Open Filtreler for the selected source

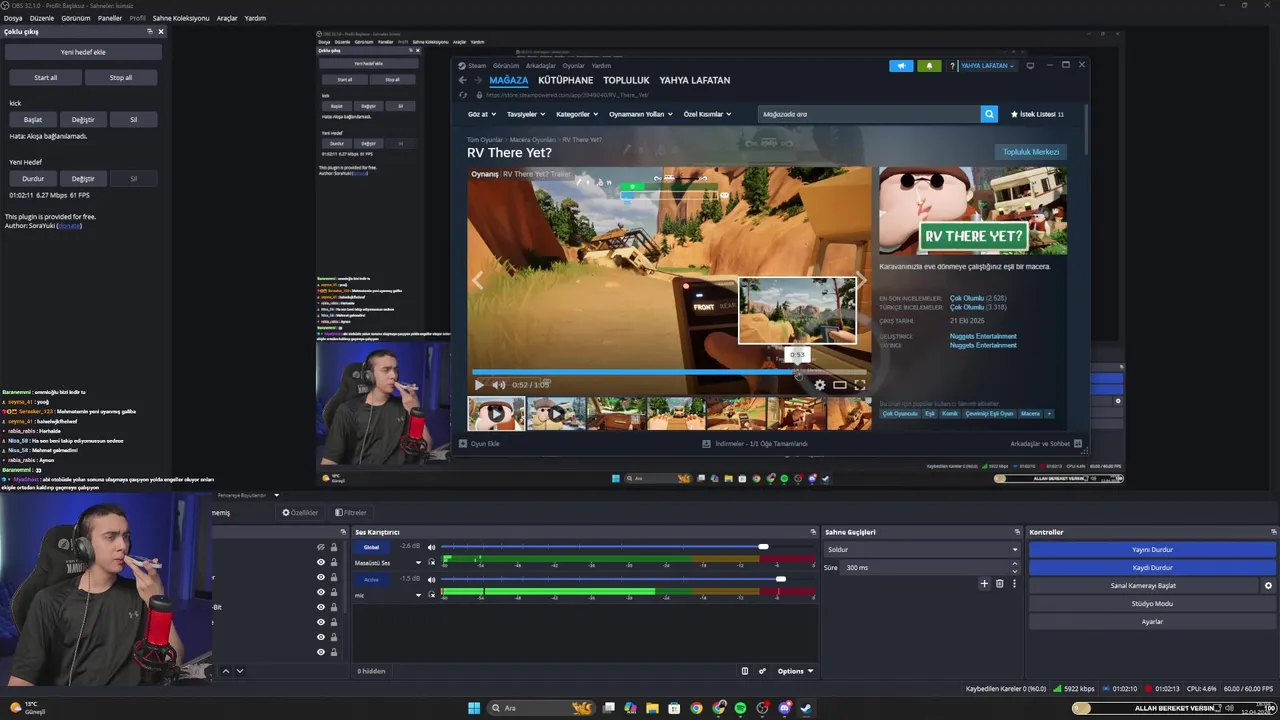point(351,513)
